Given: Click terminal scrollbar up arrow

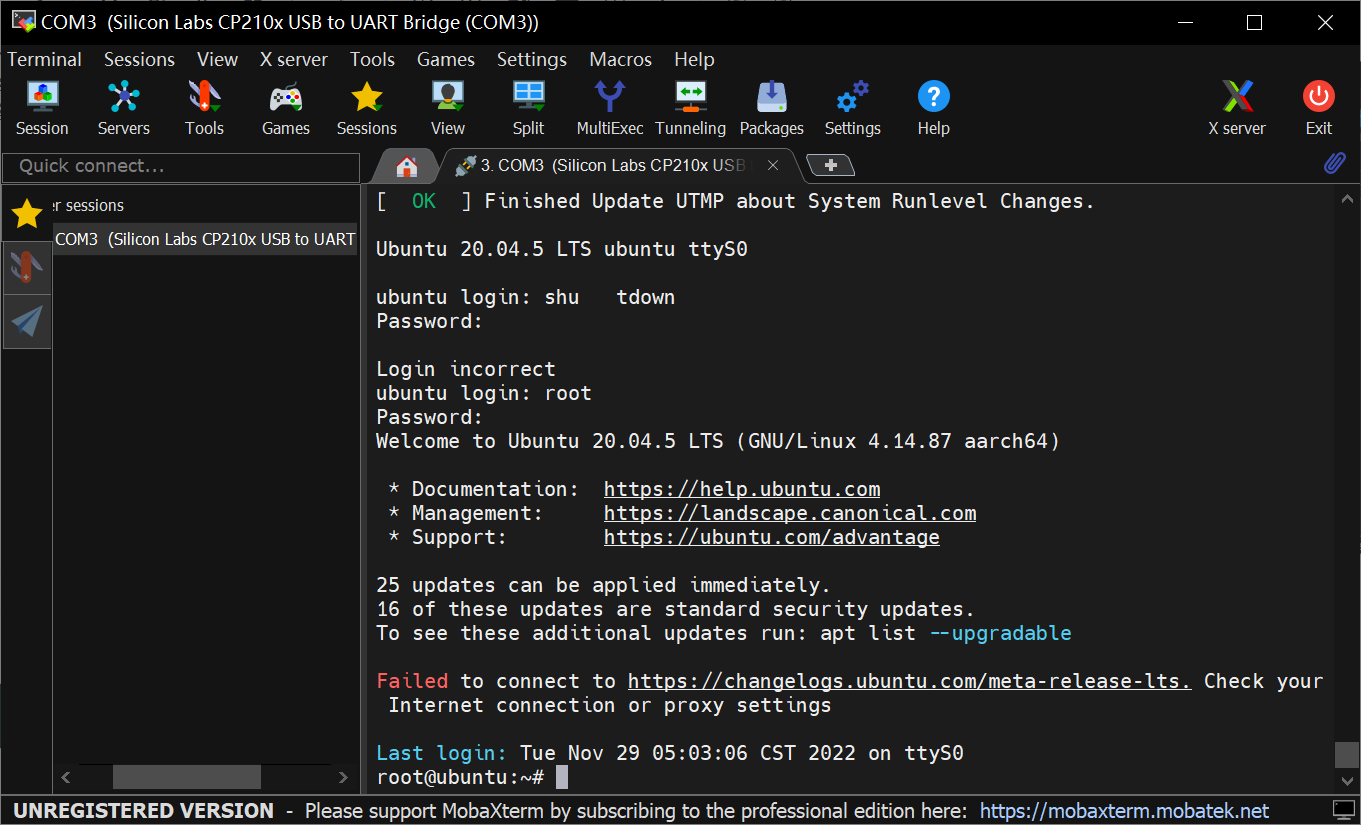Looking at the screenshot, I should tap(1347, 199).
